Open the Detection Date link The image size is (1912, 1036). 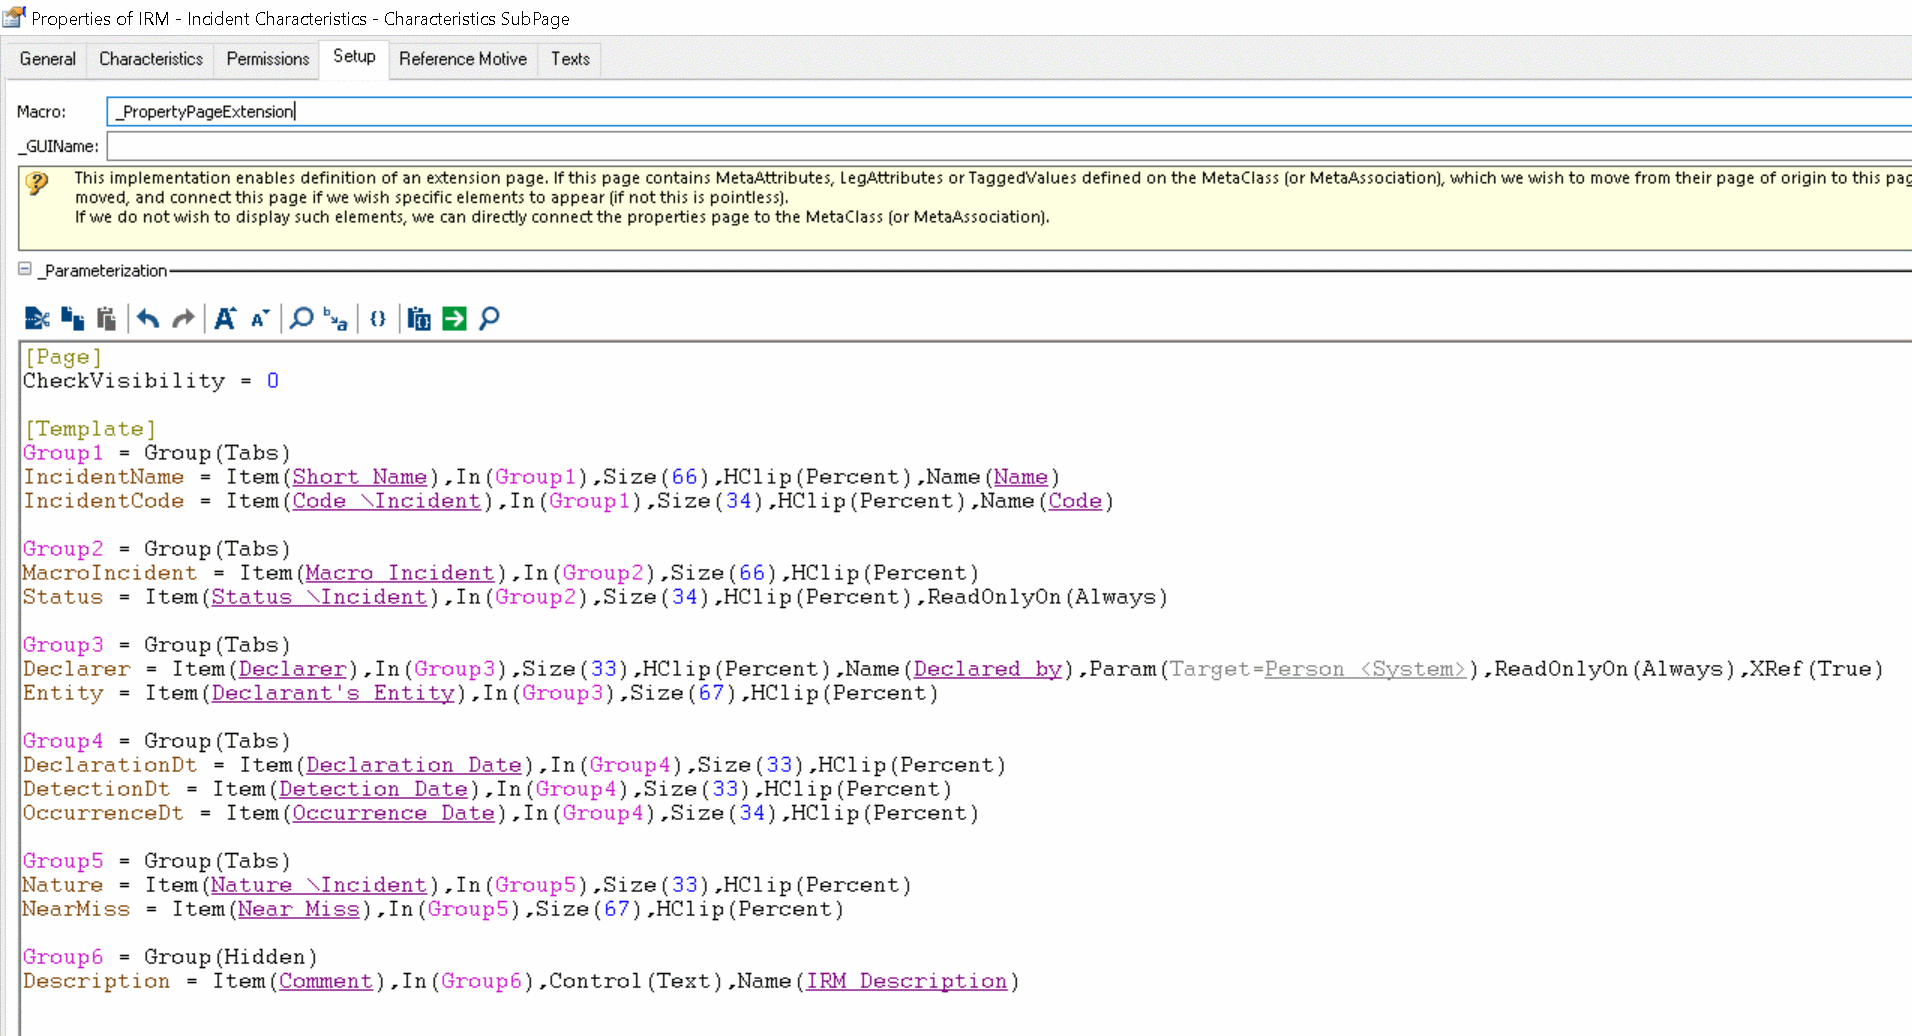click(x=374, y=789)
